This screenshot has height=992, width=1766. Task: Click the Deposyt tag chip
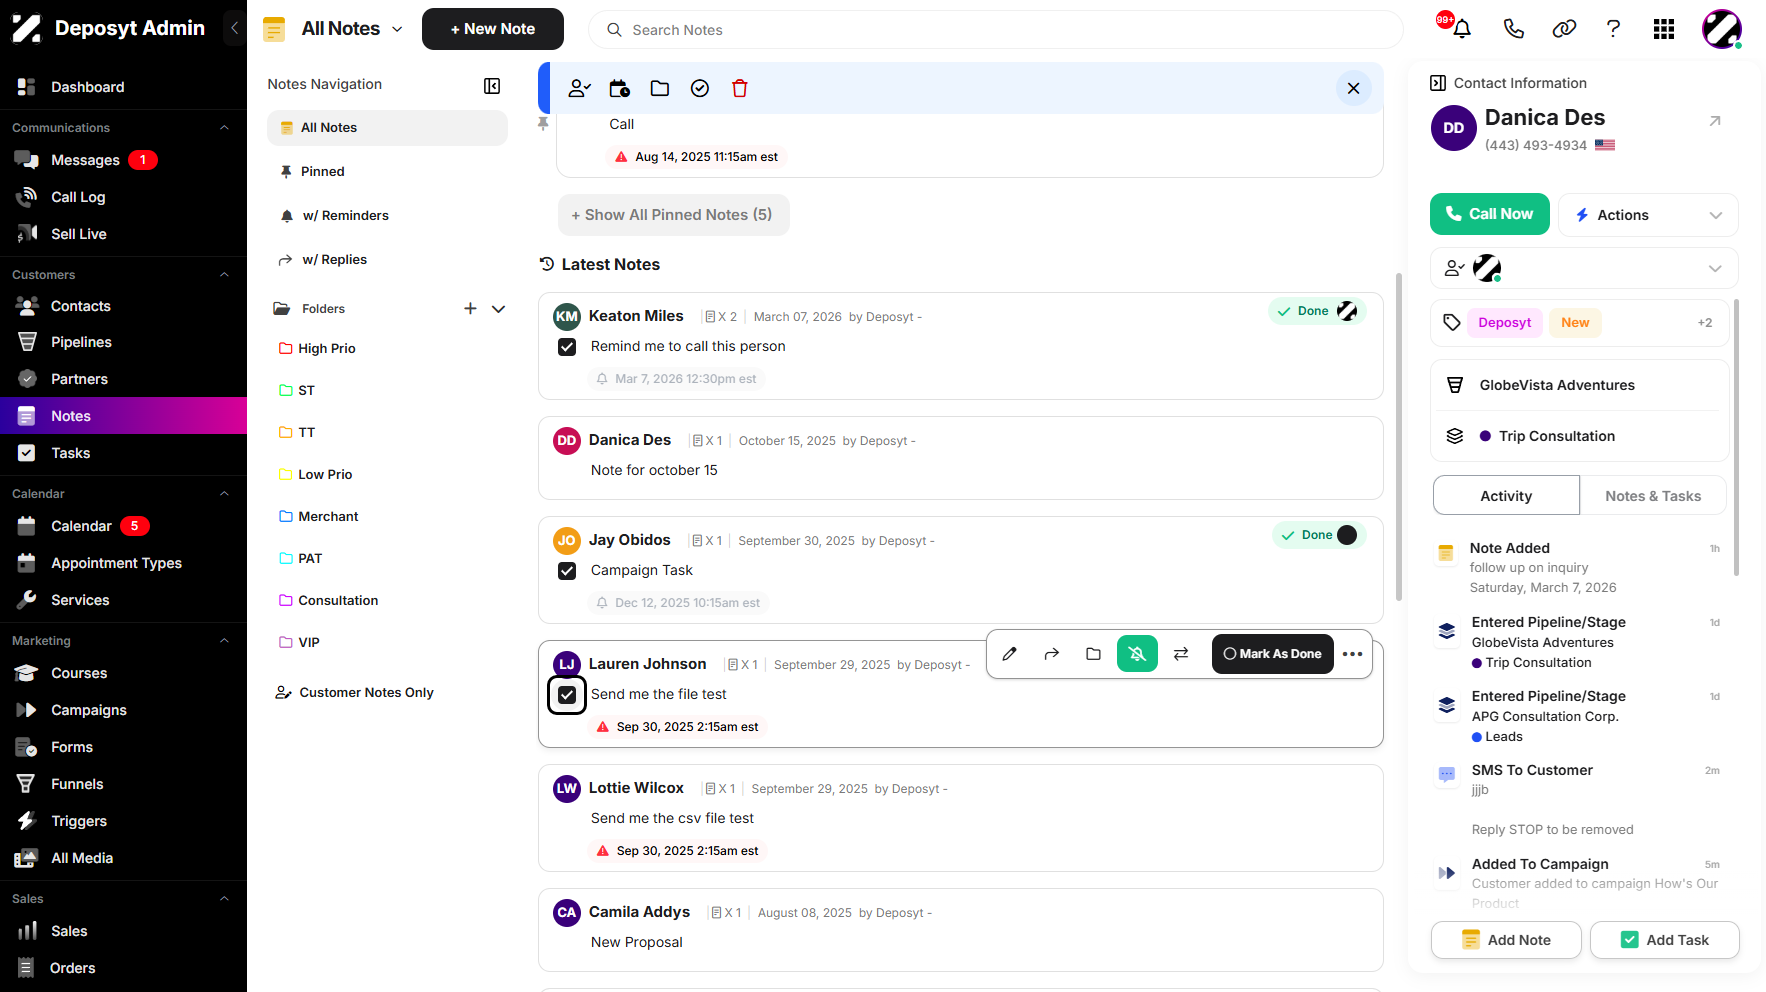pos(1504,323)
